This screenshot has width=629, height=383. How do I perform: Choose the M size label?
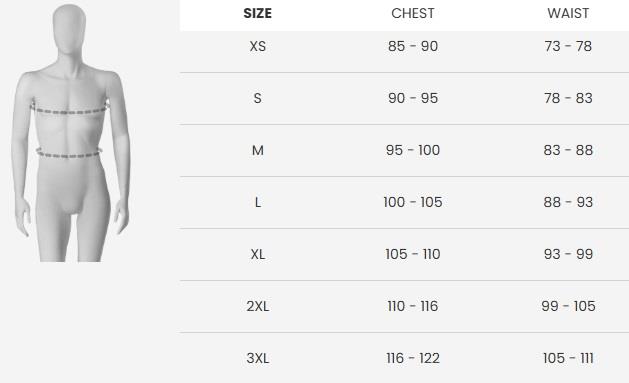(258, 150)
